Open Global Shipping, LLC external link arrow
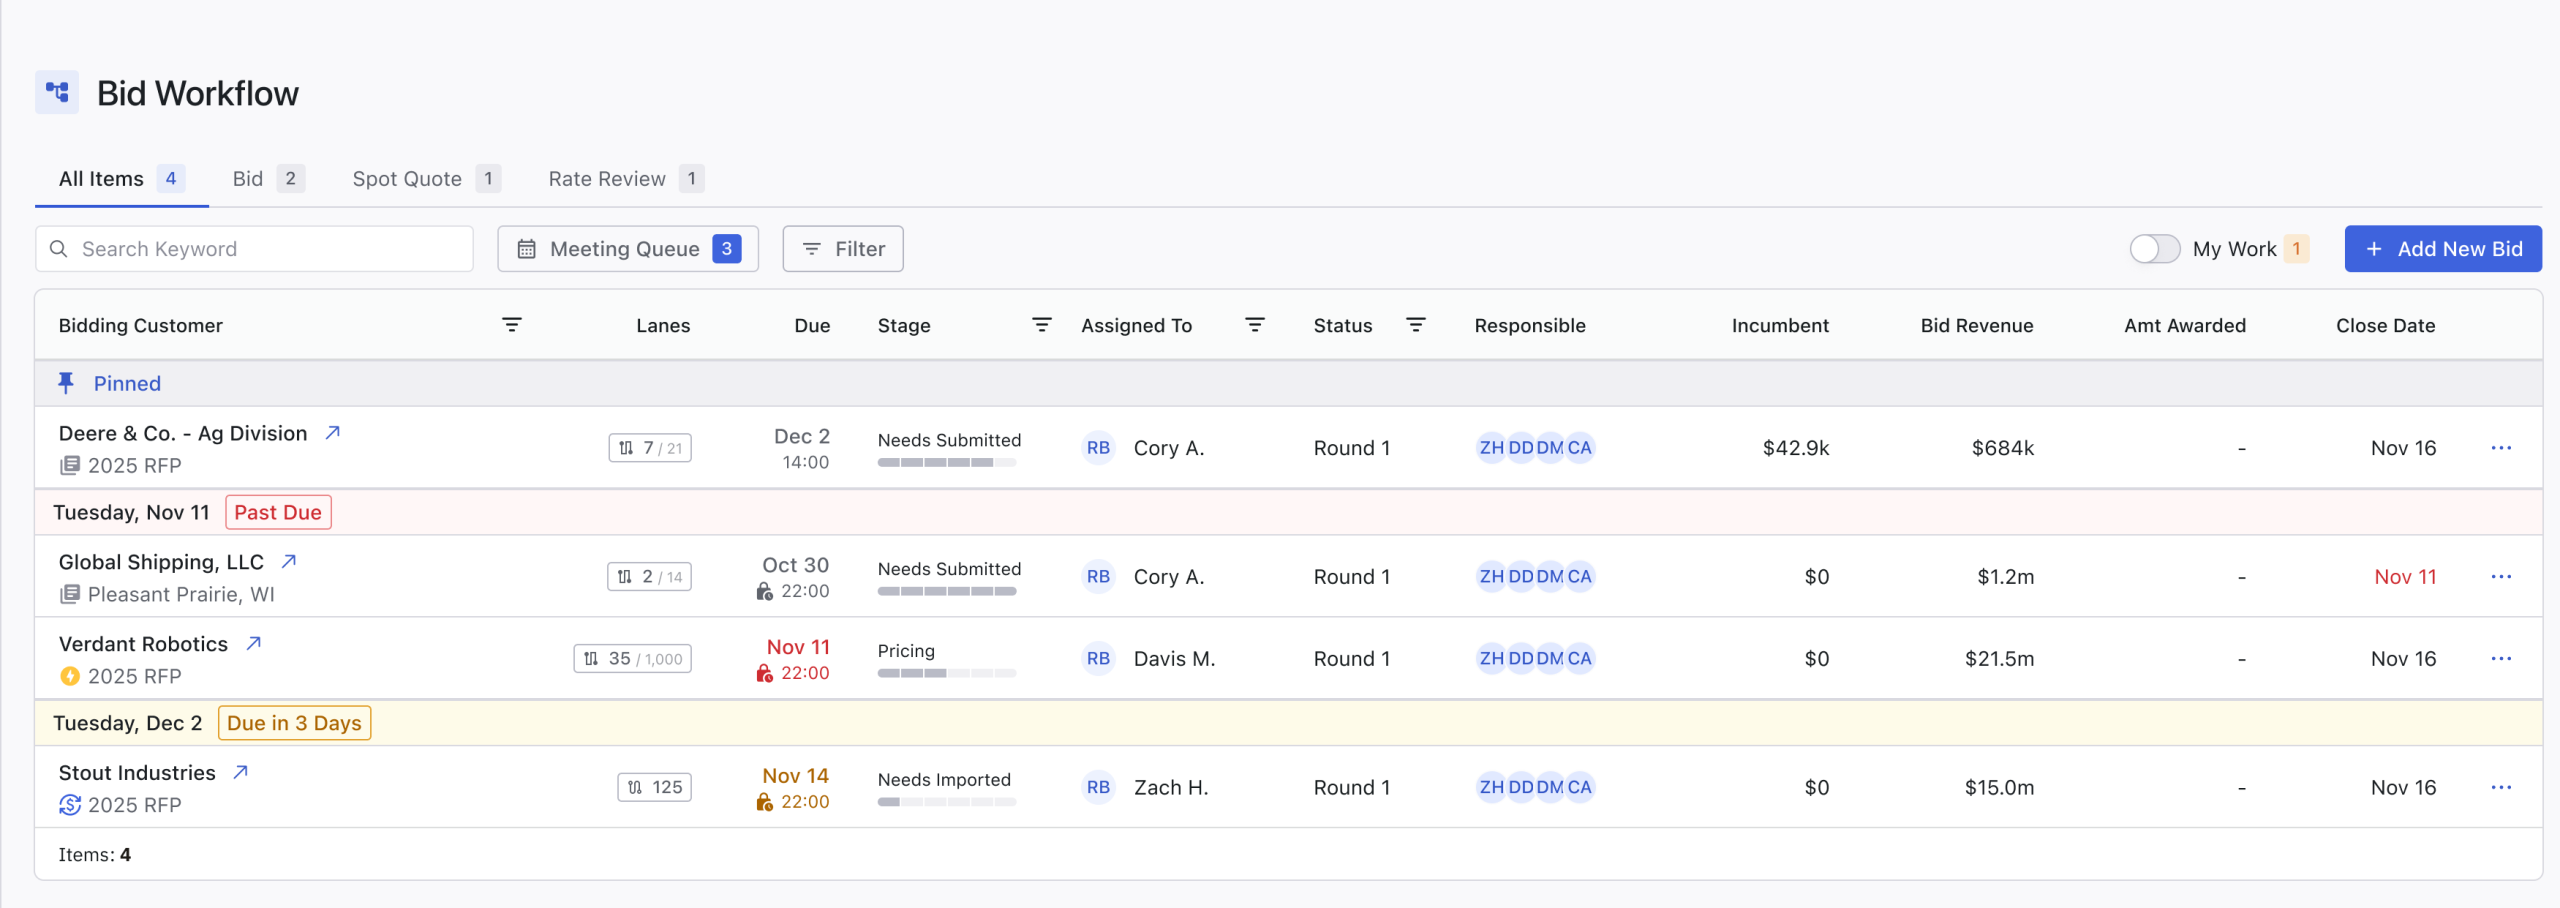This screenshot has height=908, width=2560. [289, 562]
